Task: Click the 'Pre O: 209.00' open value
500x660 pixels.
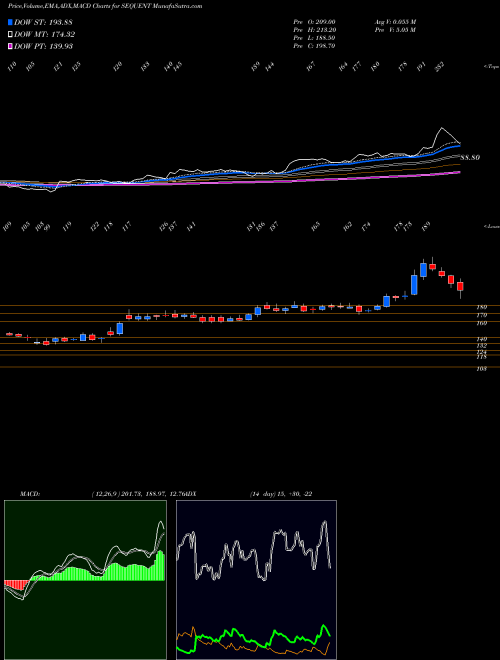Action: click(314, 22)
